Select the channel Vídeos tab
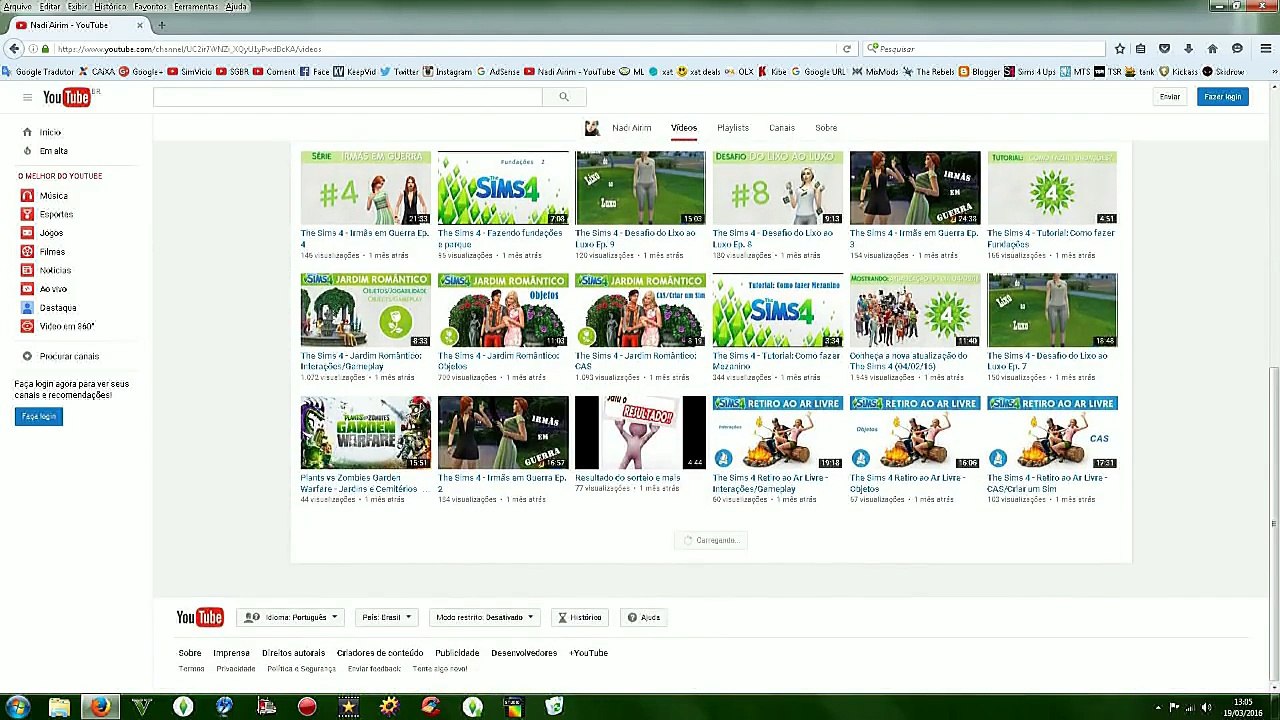This screenshot has width=1280, height=720. pos(684,128)
